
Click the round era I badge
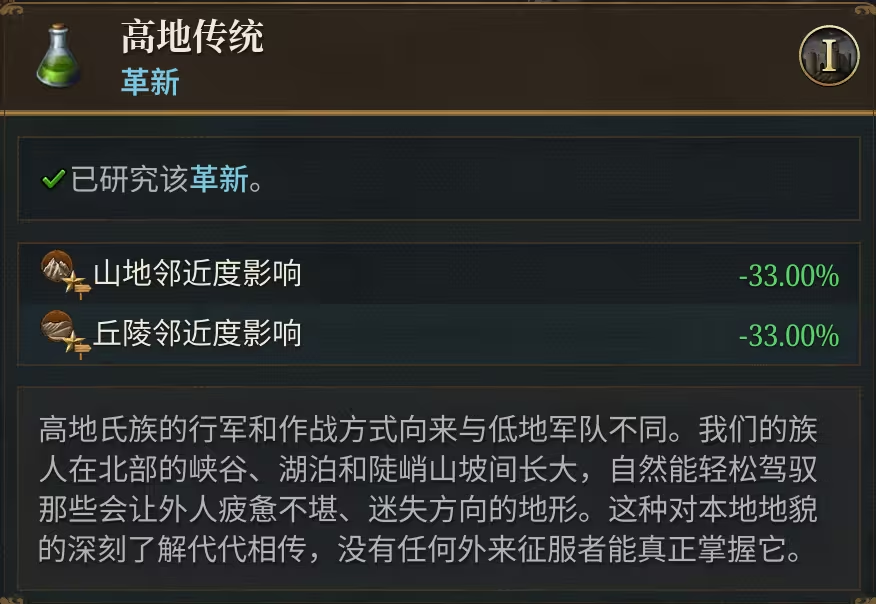pos(829,55)
